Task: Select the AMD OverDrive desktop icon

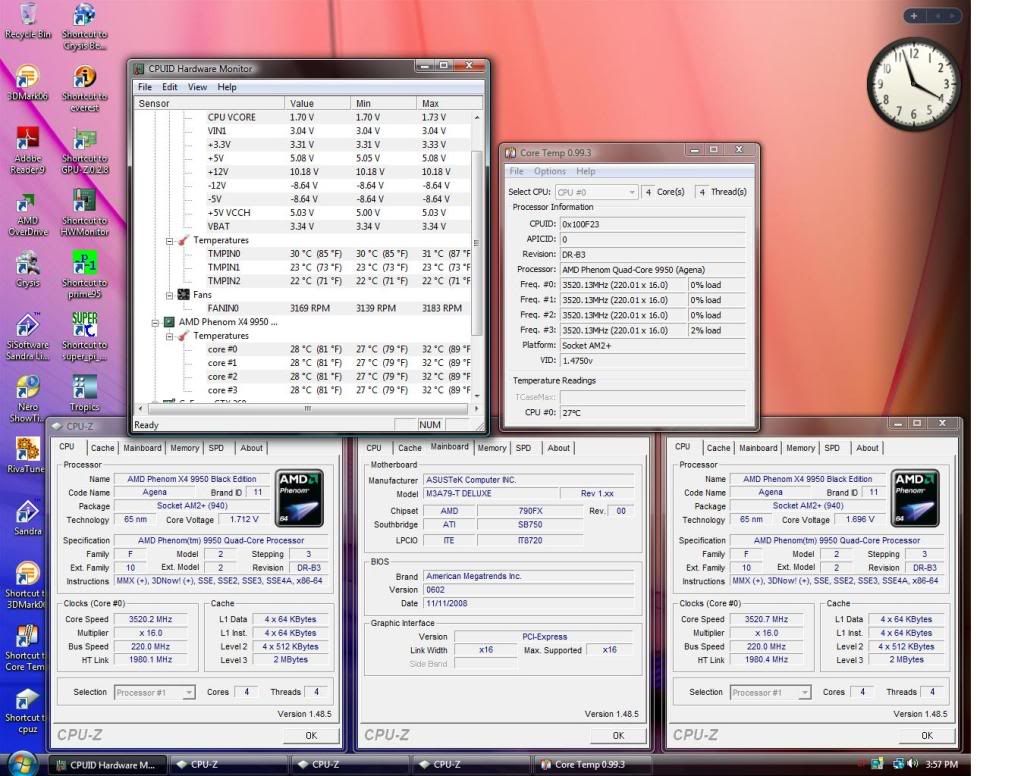Action: click(27, 213)
